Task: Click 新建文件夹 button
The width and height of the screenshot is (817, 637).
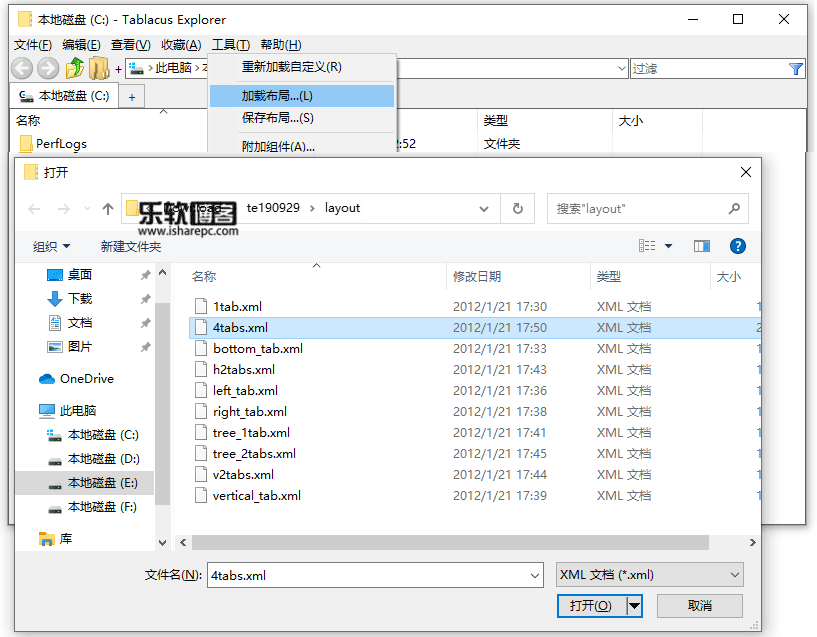Action: pyautogui.click(x=131, y=246)
